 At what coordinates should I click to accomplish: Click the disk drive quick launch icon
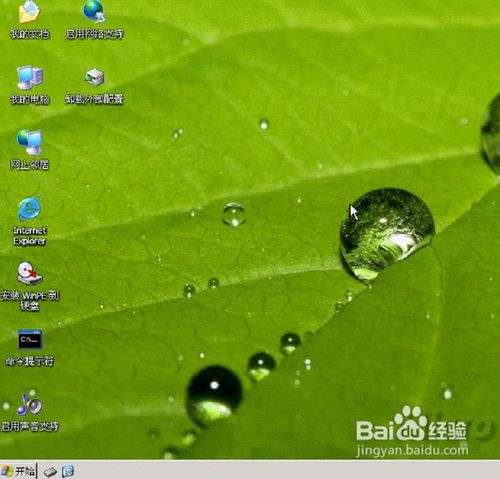[x=50, y=472]
